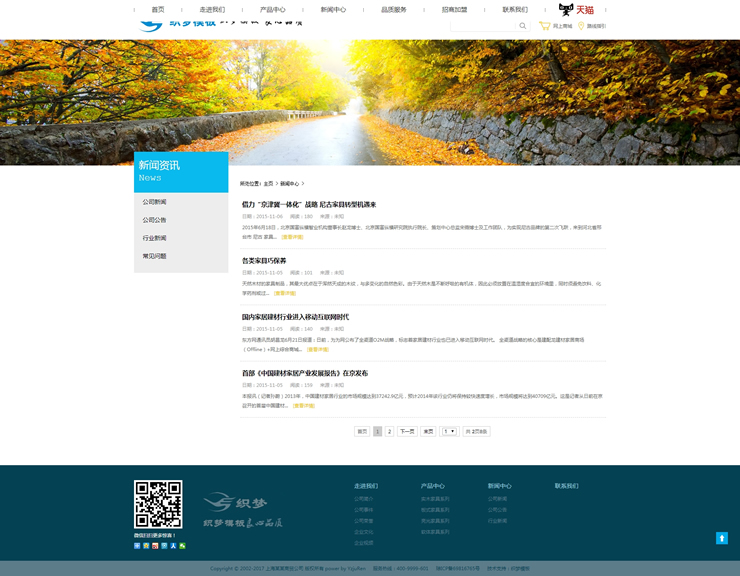Click the back-to-top arrow button
Viewport: 740px width, 576px height.
coord(721,538)
